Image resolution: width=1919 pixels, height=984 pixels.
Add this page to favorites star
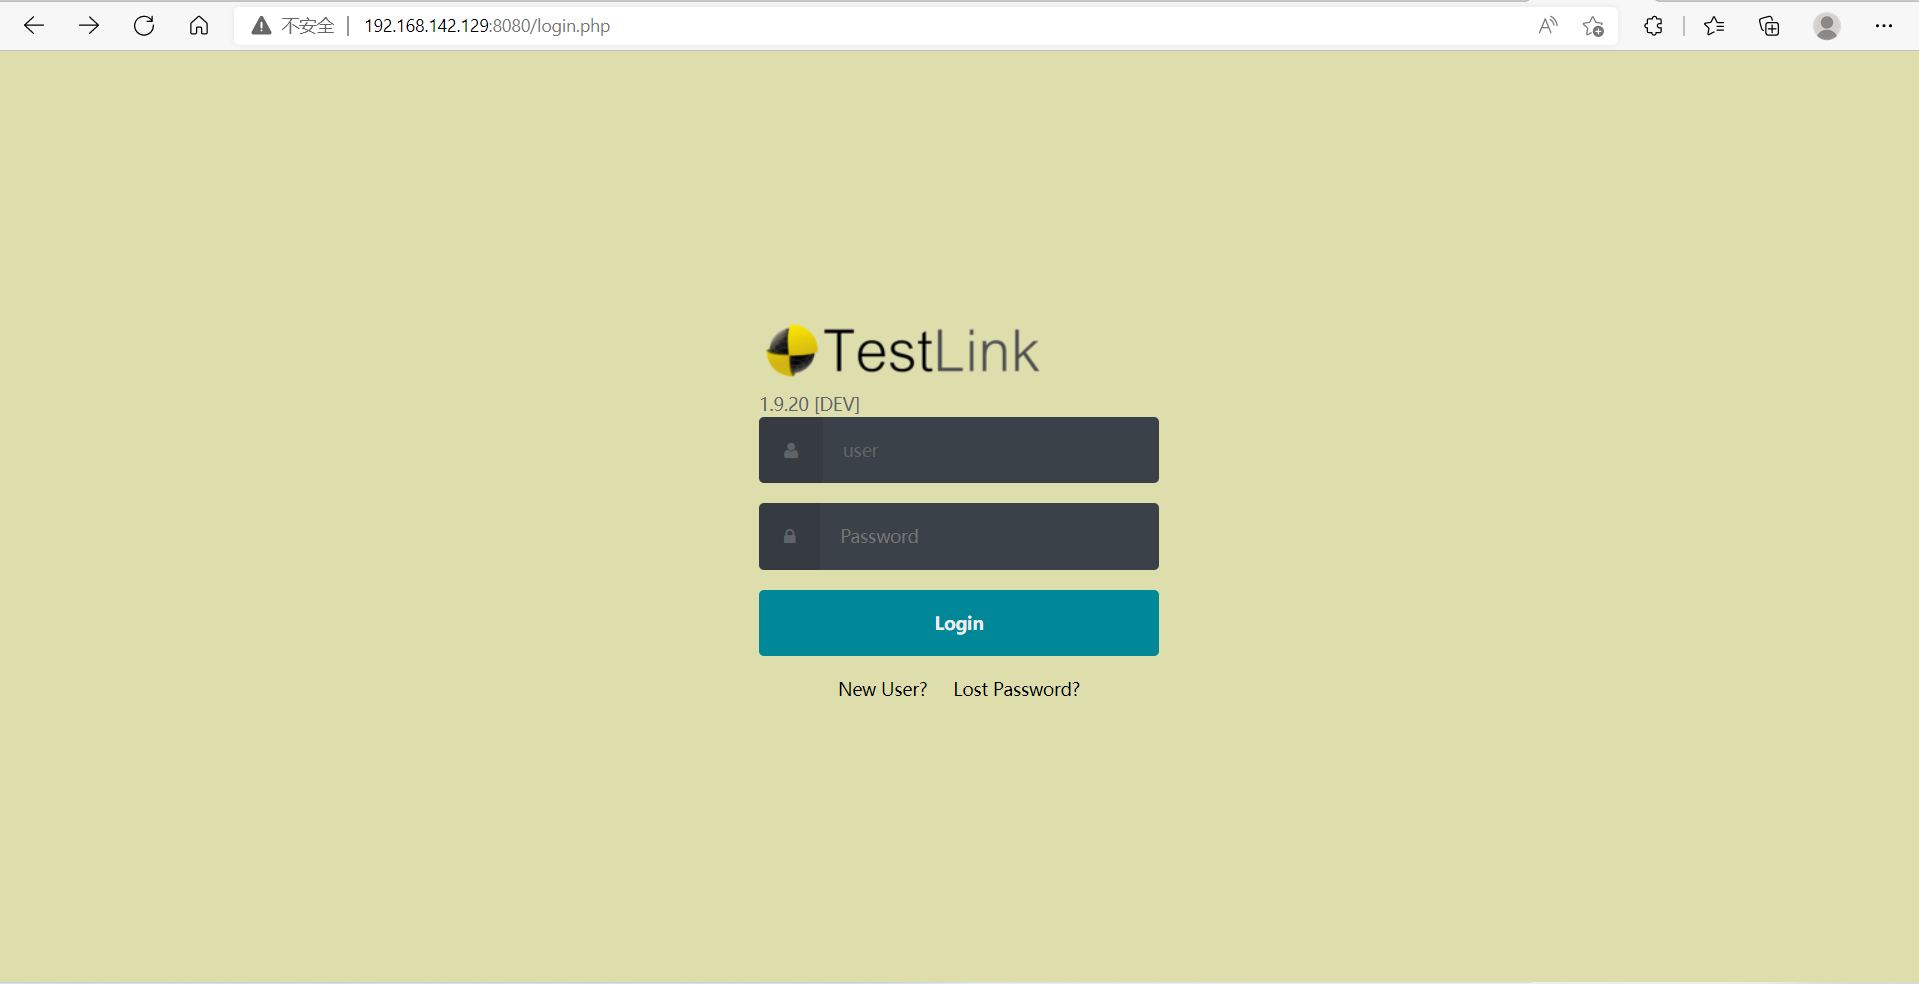point(1593,26)
